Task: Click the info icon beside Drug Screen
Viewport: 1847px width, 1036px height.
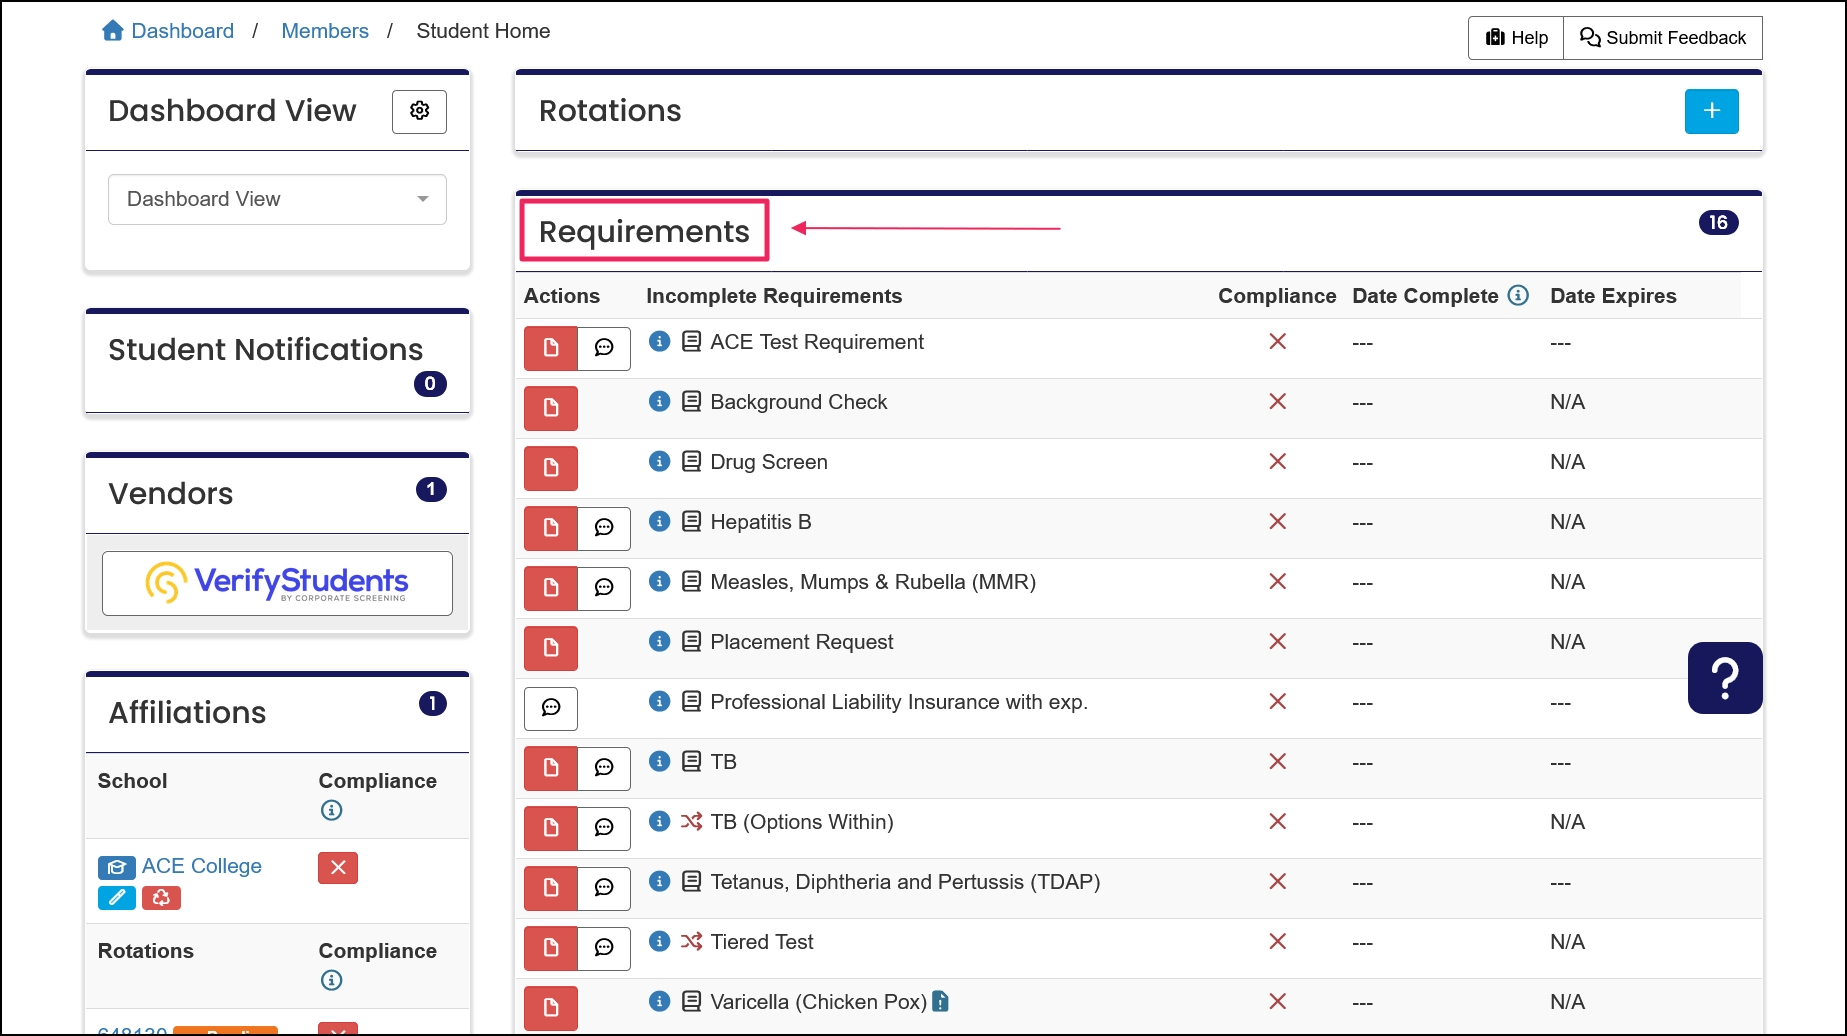Action: point(659,461)
